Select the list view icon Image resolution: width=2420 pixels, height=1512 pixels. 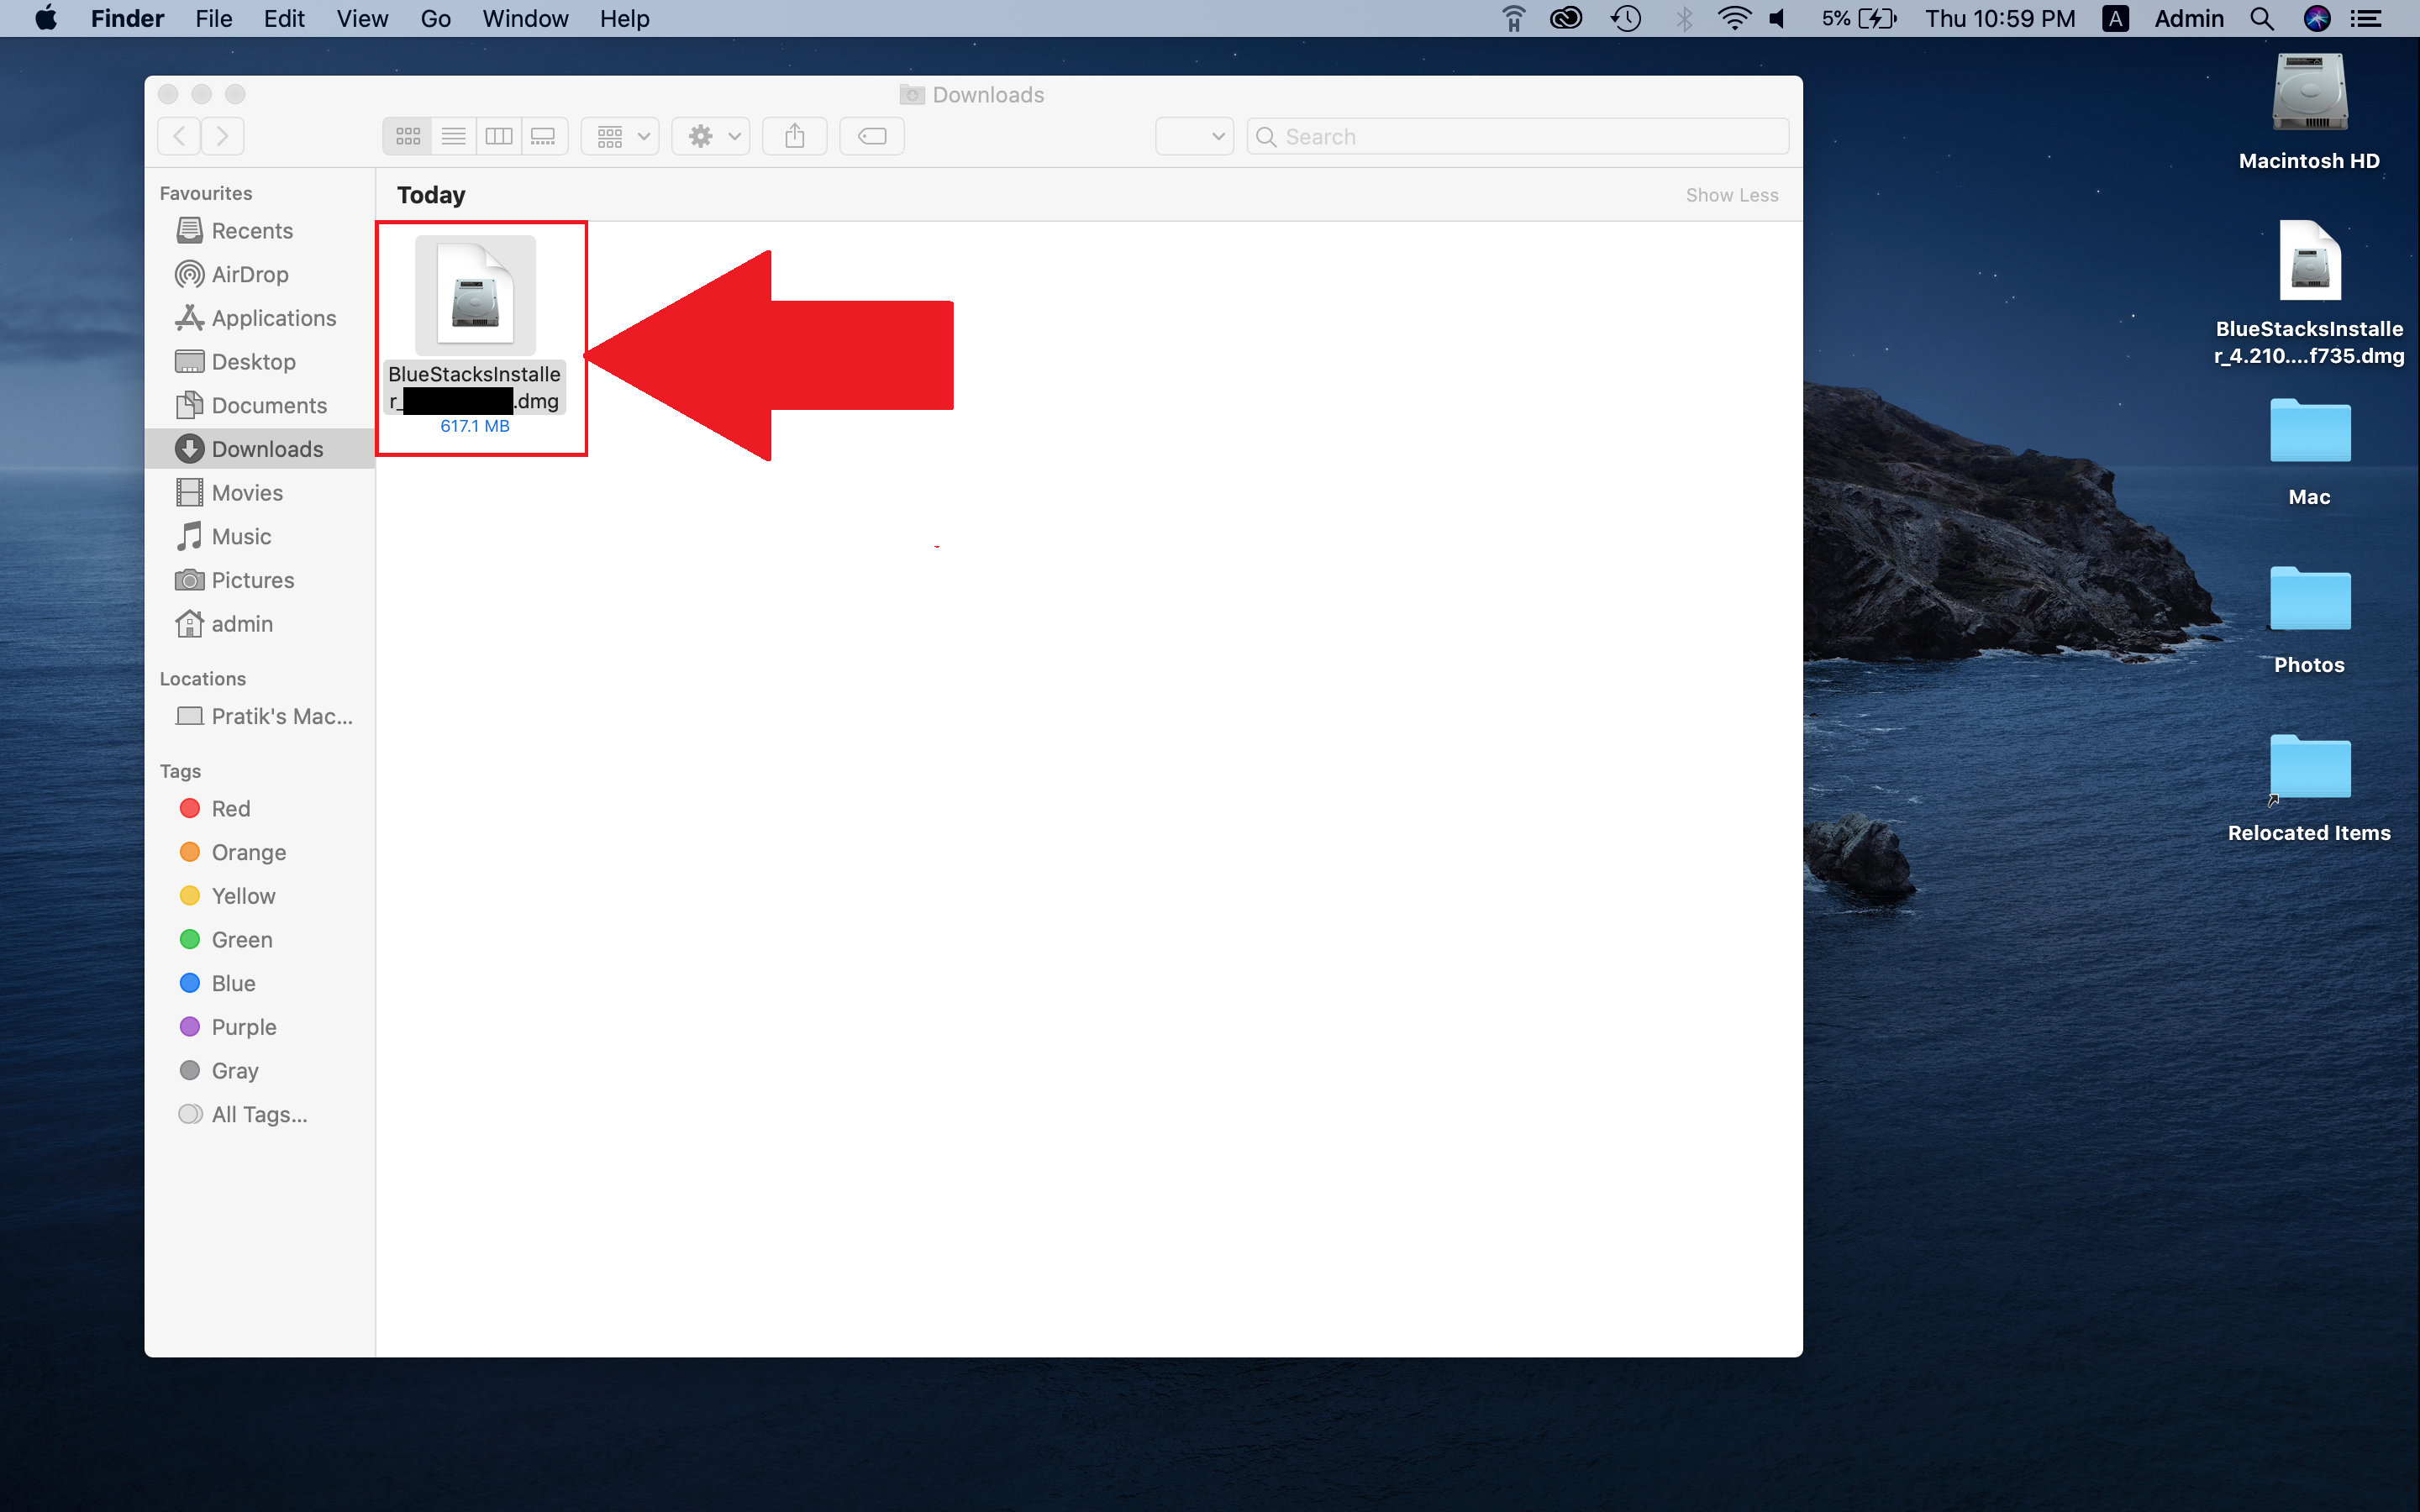pos(453,134)
